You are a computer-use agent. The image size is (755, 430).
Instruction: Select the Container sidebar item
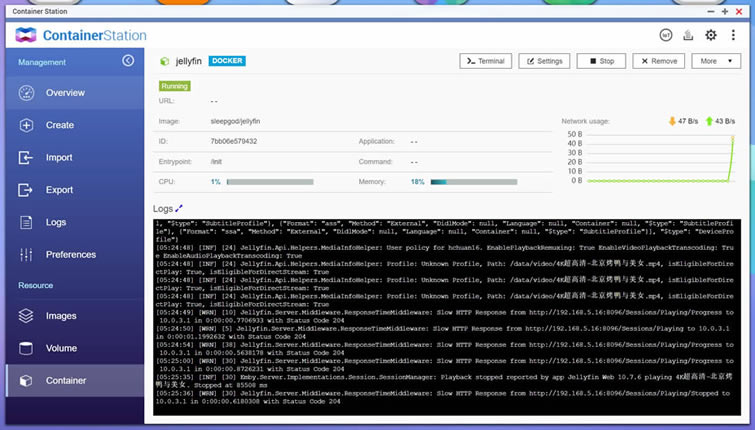(x=75, y=380)
